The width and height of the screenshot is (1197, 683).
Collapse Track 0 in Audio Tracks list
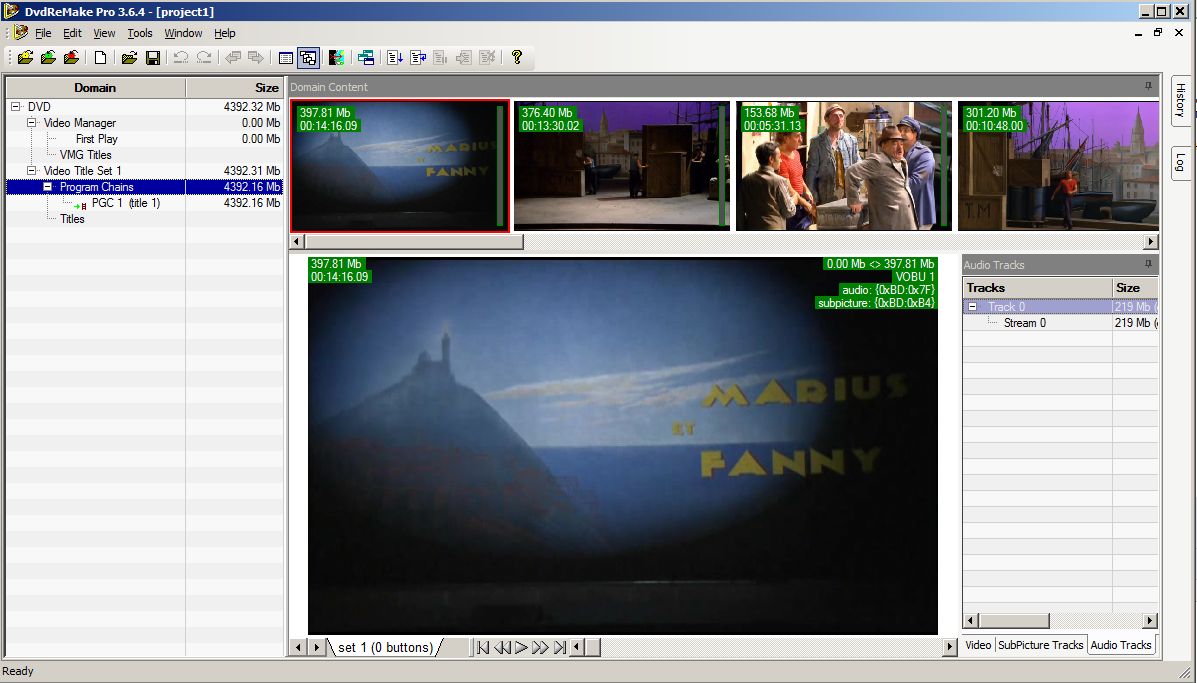973,307
